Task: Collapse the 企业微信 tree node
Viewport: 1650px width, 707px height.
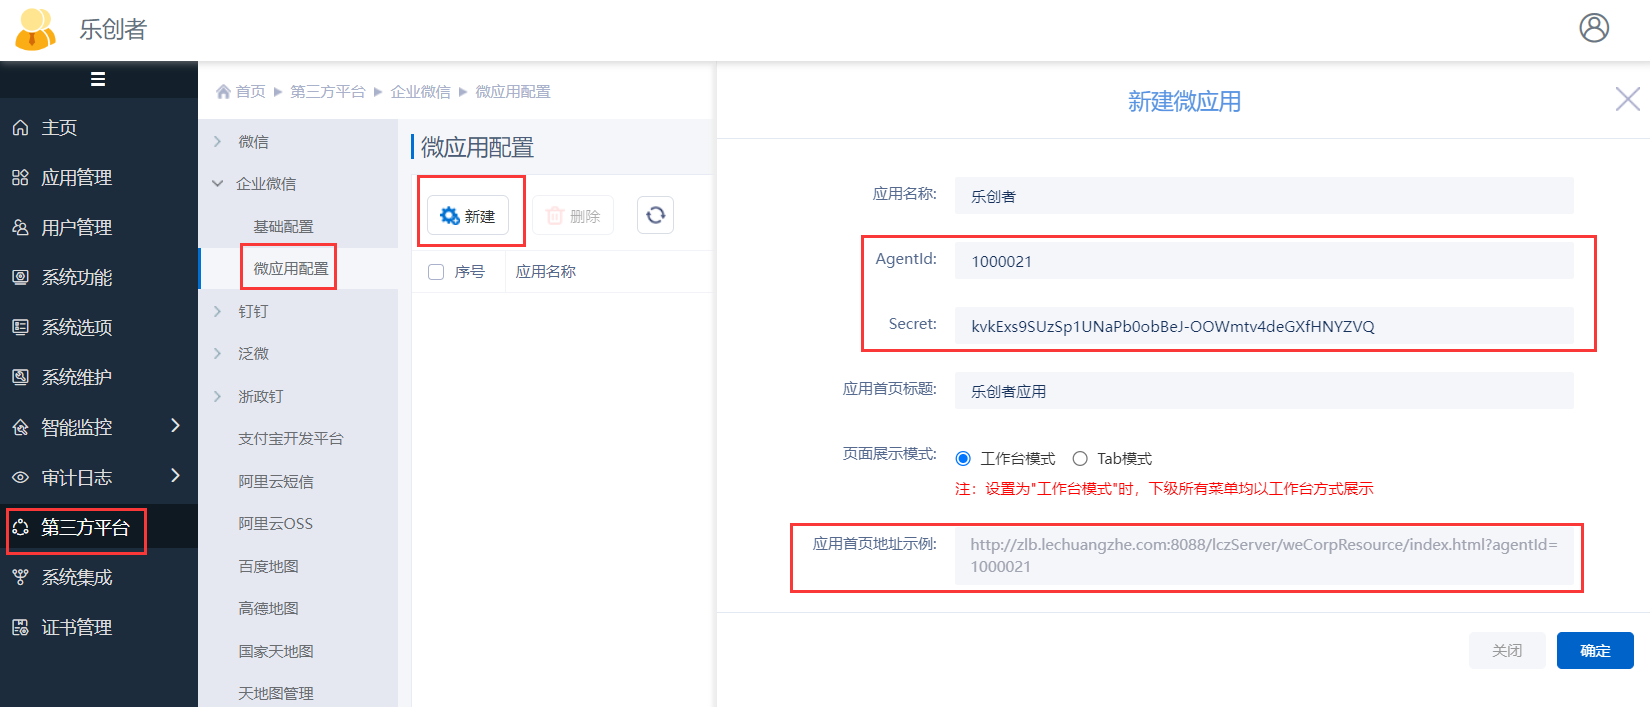Action: click(218, 184)
